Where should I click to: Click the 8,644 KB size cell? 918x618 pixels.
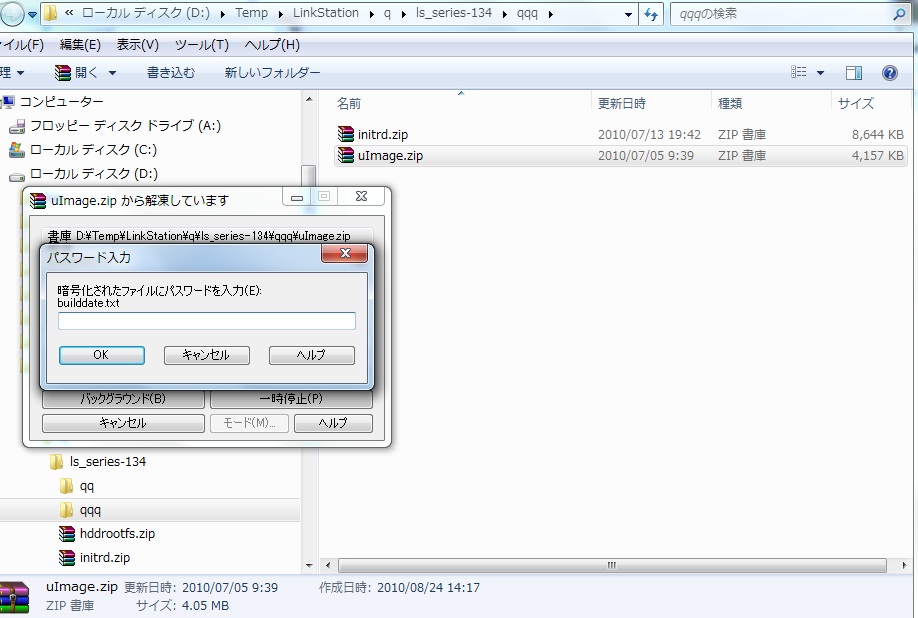pos(878,135)
